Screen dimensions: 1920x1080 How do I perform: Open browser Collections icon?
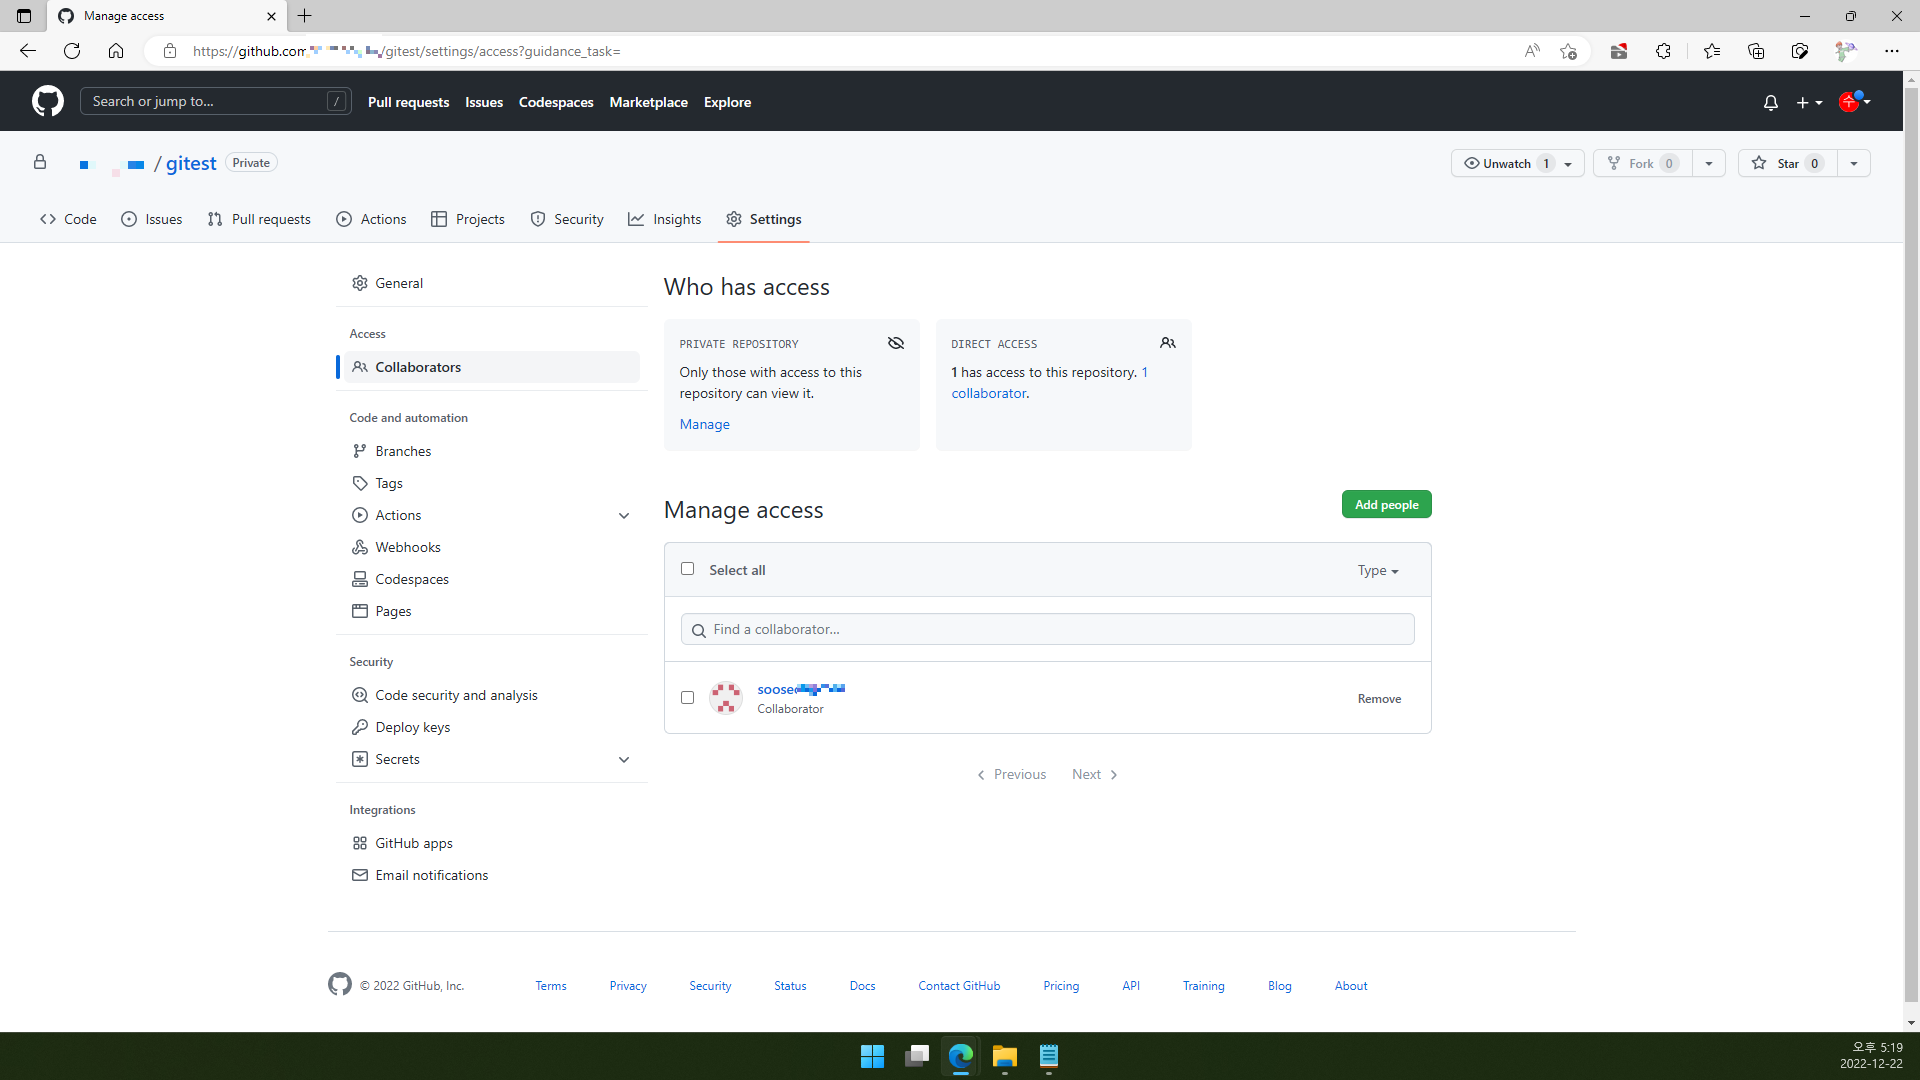coord(1755,51)
